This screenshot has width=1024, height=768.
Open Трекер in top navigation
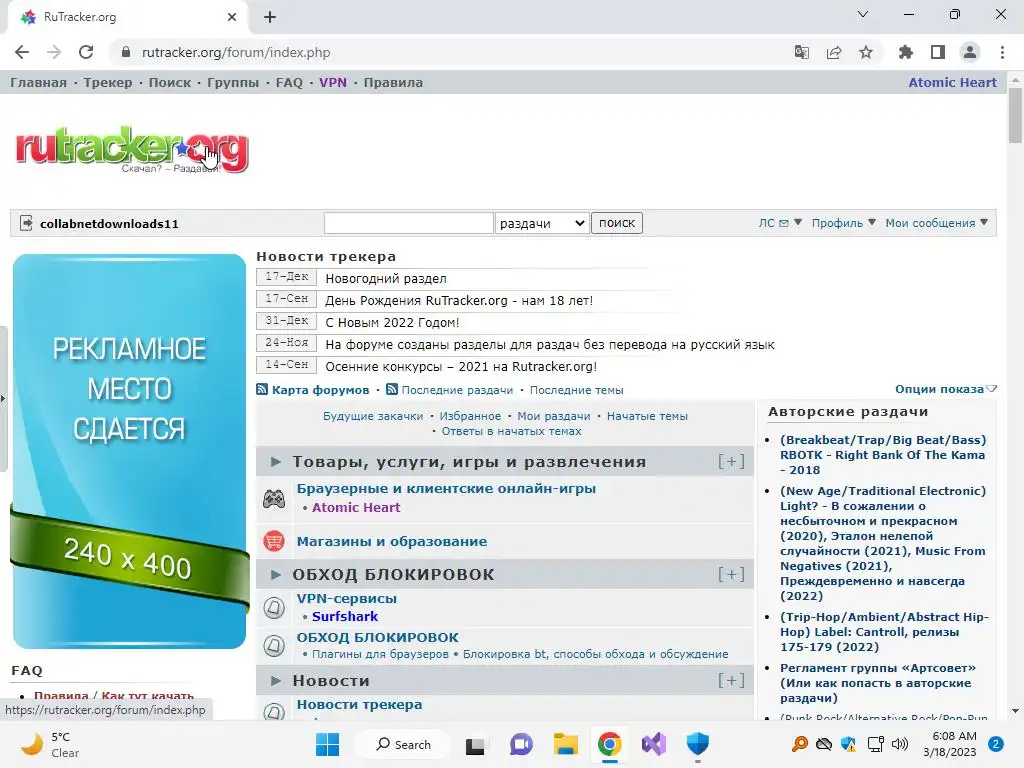108,83
